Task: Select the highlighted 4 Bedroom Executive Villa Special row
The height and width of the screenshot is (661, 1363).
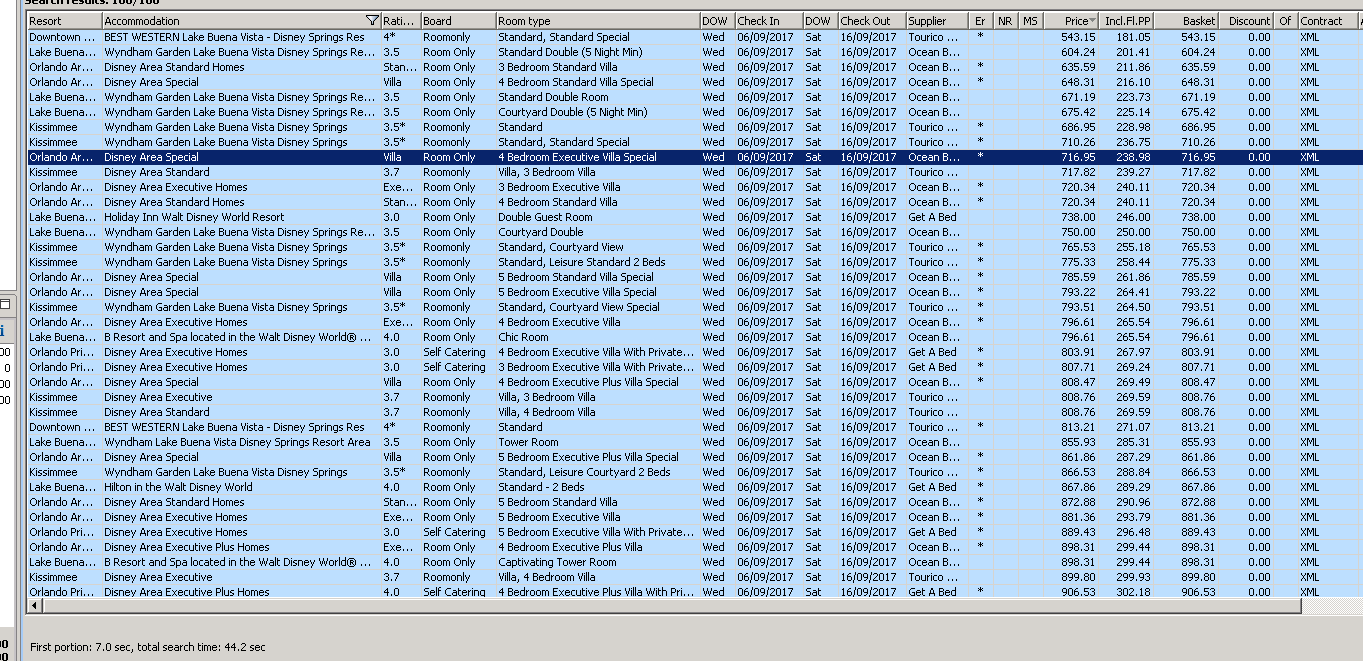Action: (694, 157)
